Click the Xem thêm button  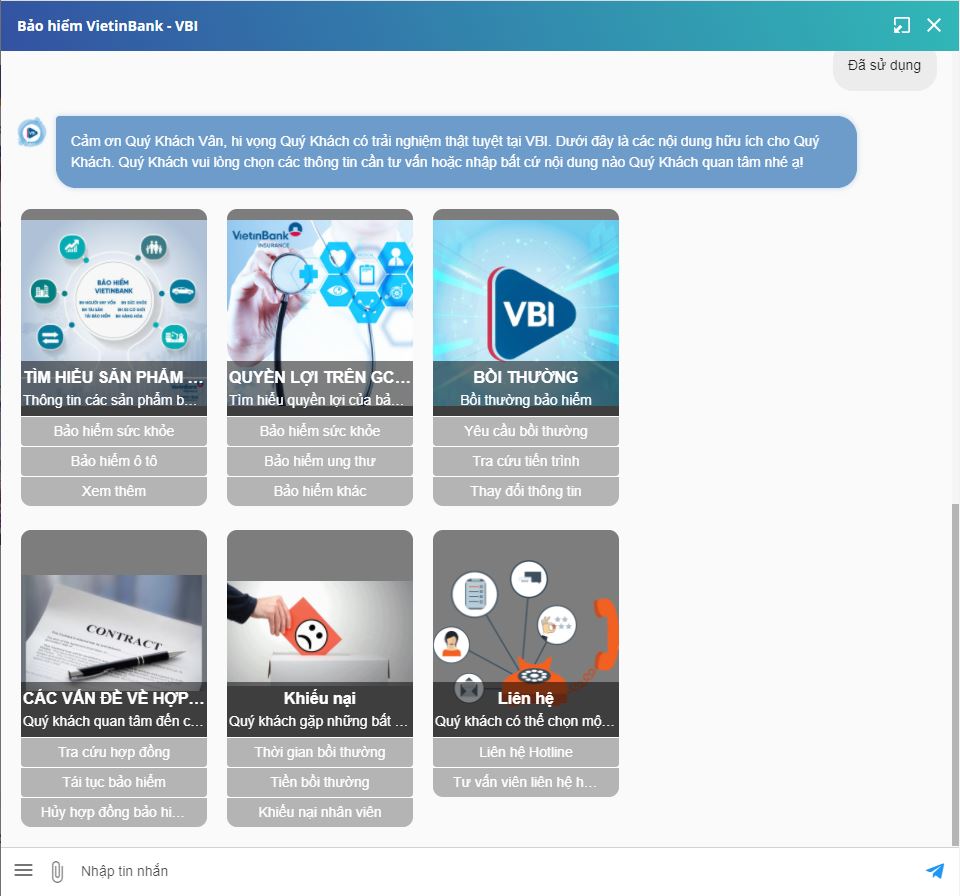[114, 491]
